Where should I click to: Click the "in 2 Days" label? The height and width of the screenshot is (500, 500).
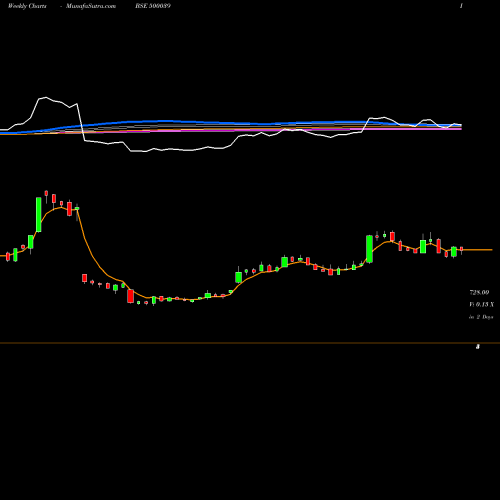point(481,317)
